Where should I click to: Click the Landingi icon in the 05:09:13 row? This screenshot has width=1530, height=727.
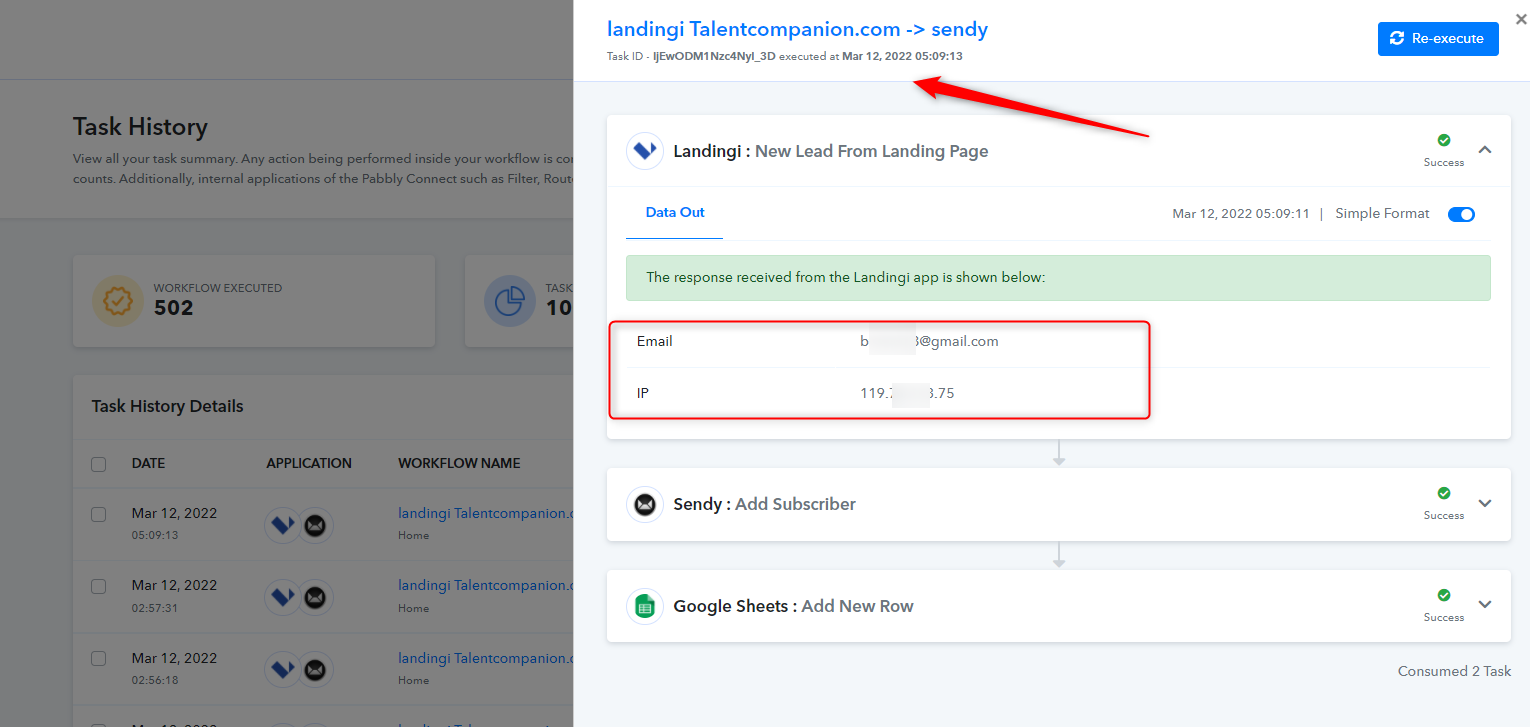tap(282, 524)
